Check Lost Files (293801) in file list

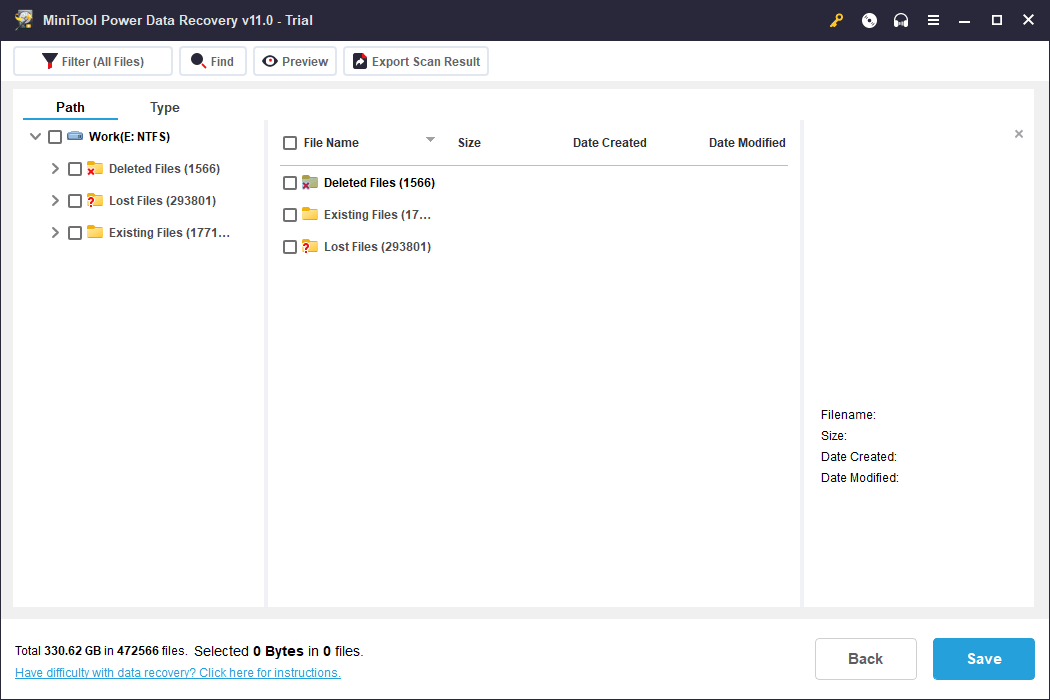[x=290, y=247]
